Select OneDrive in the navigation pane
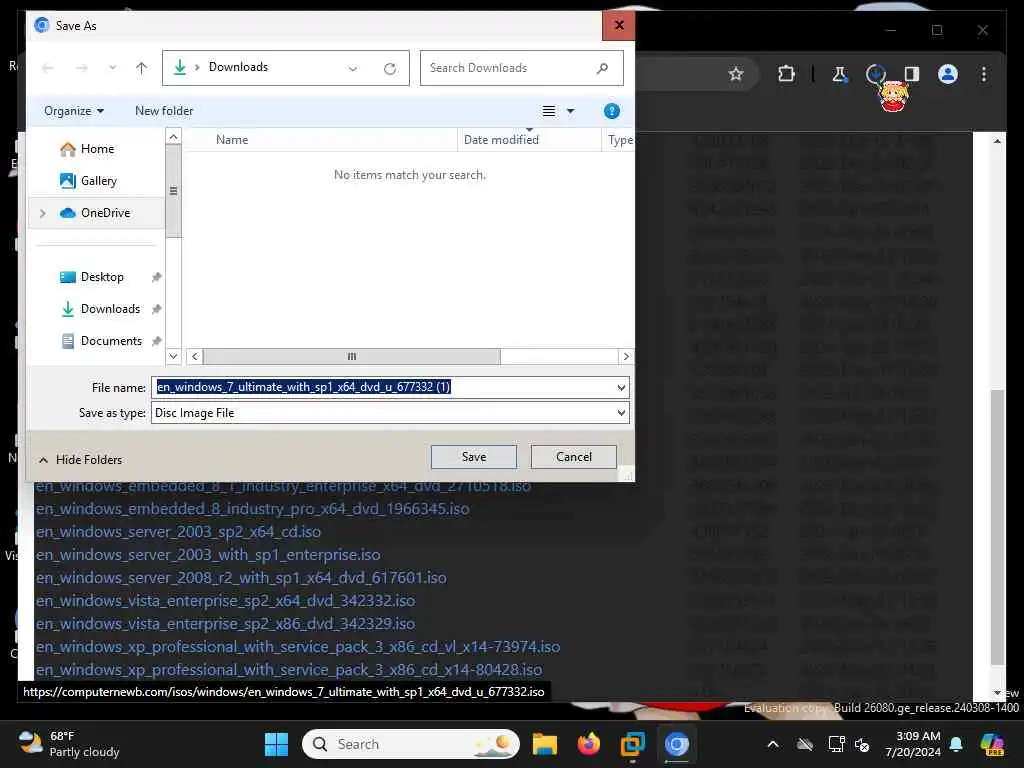 (x=97, y=213)
